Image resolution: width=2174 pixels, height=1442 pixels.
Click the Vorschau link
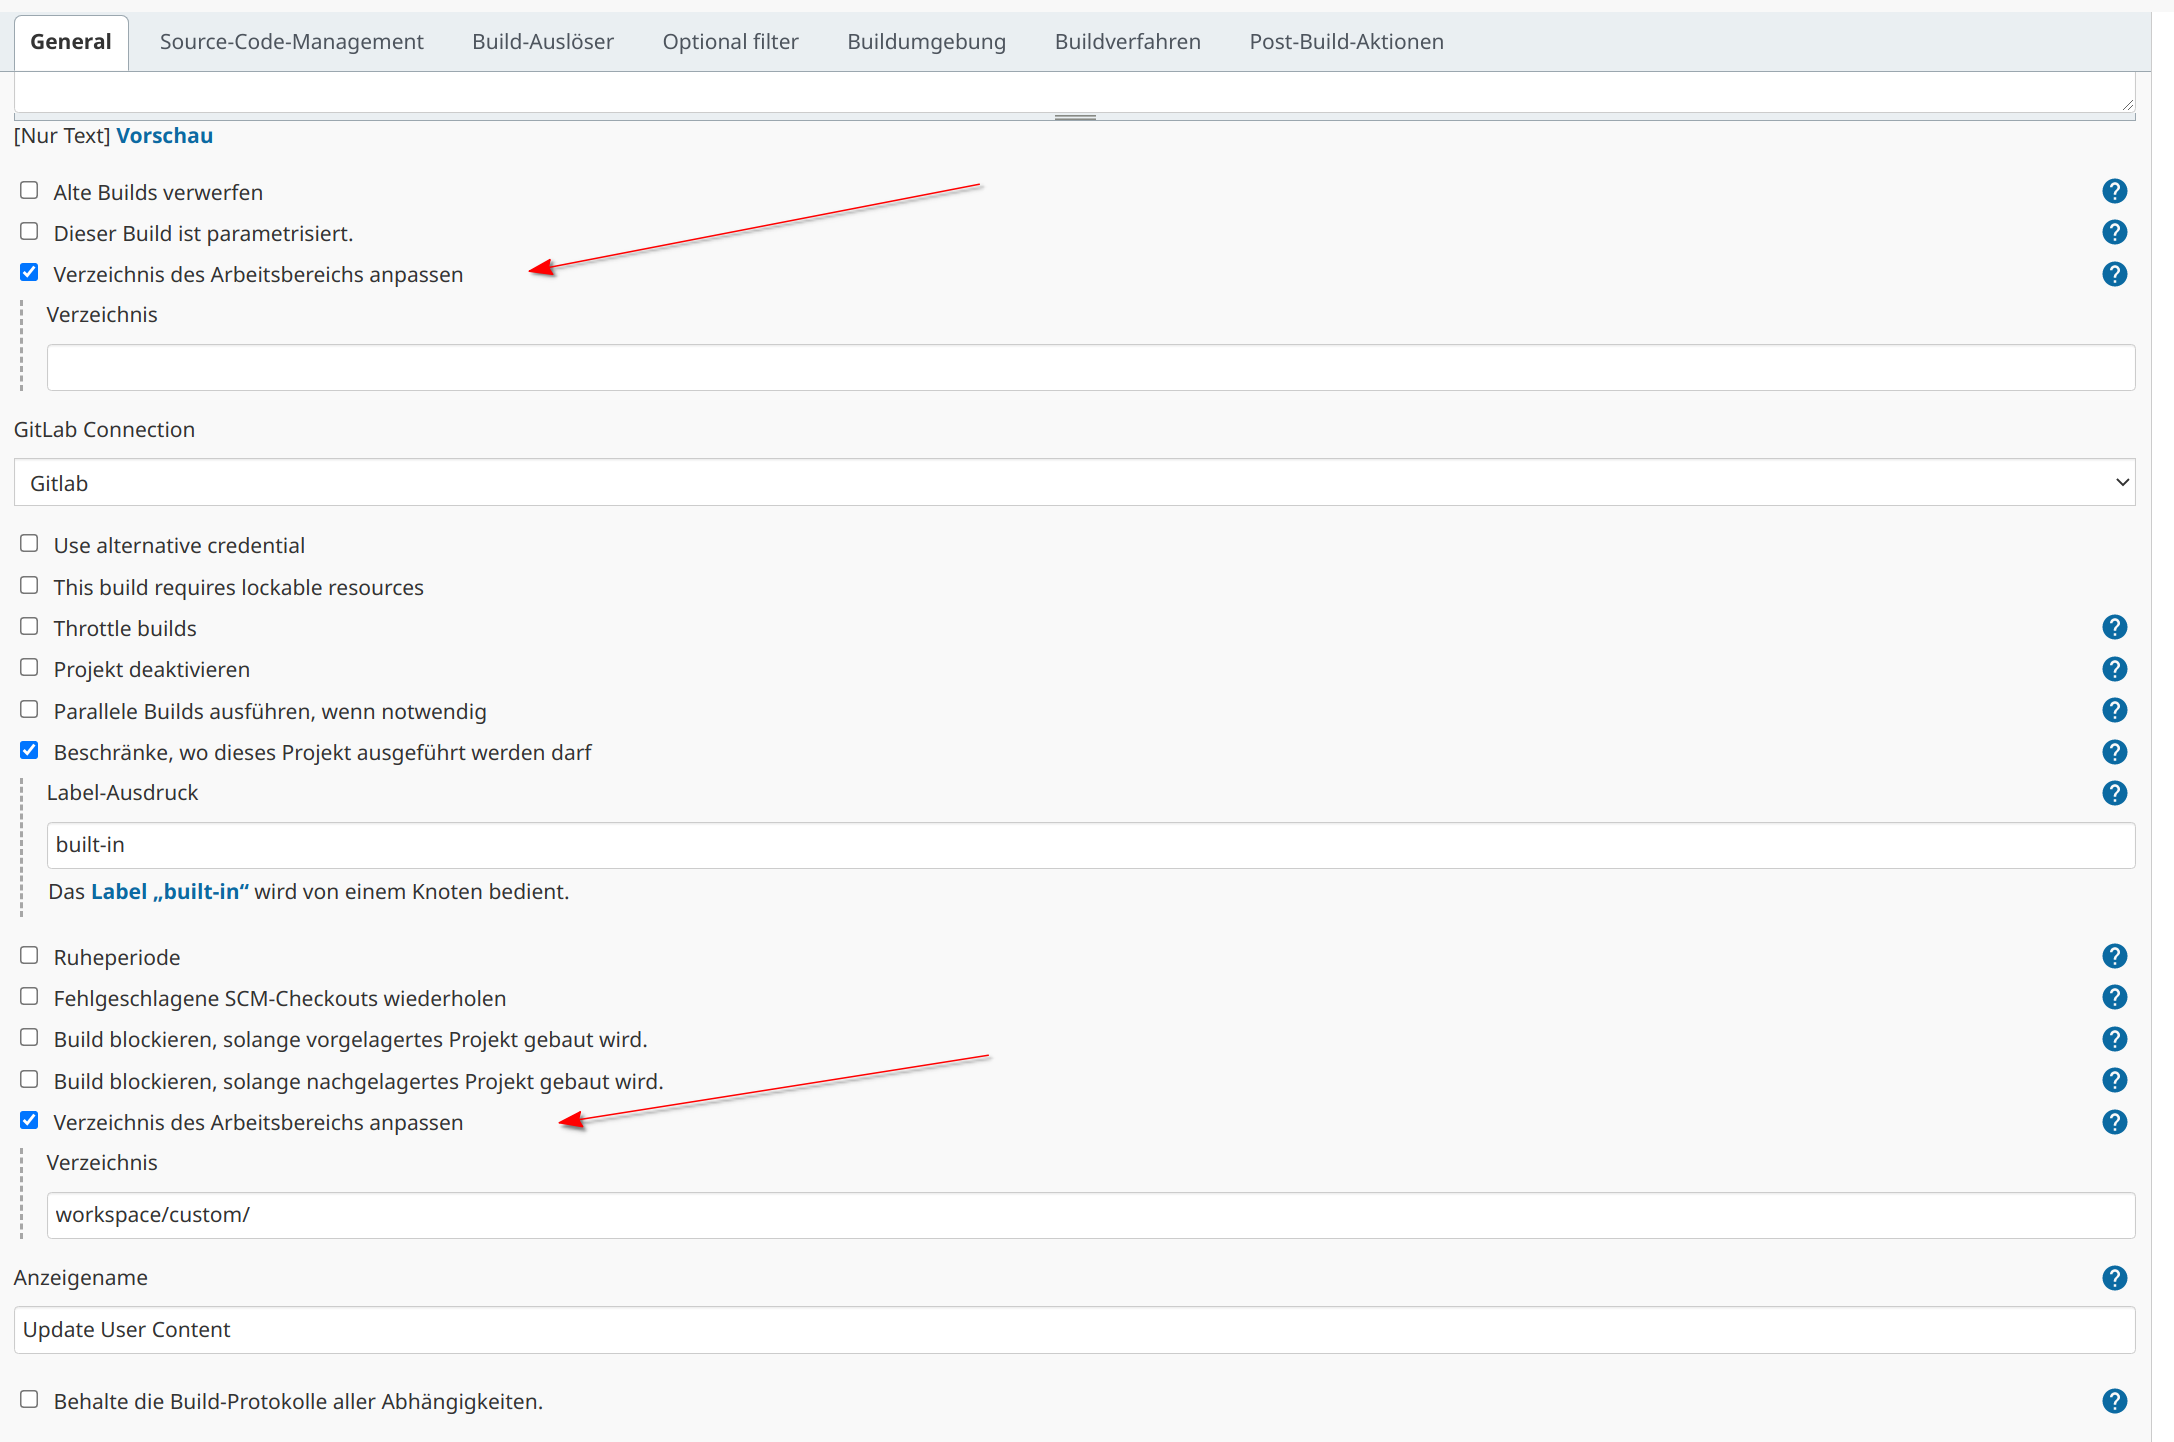point(164,136)
